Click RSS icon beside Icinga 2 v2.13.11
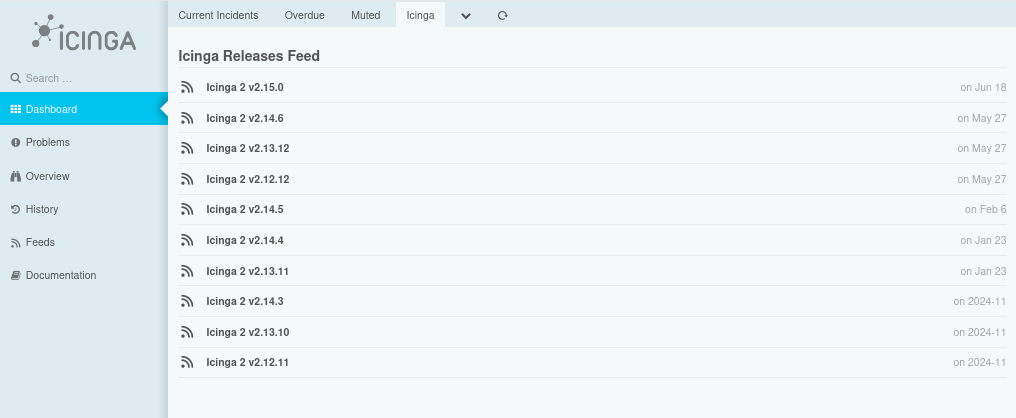The image size is (1016, 418). click(x=187, y=271)
